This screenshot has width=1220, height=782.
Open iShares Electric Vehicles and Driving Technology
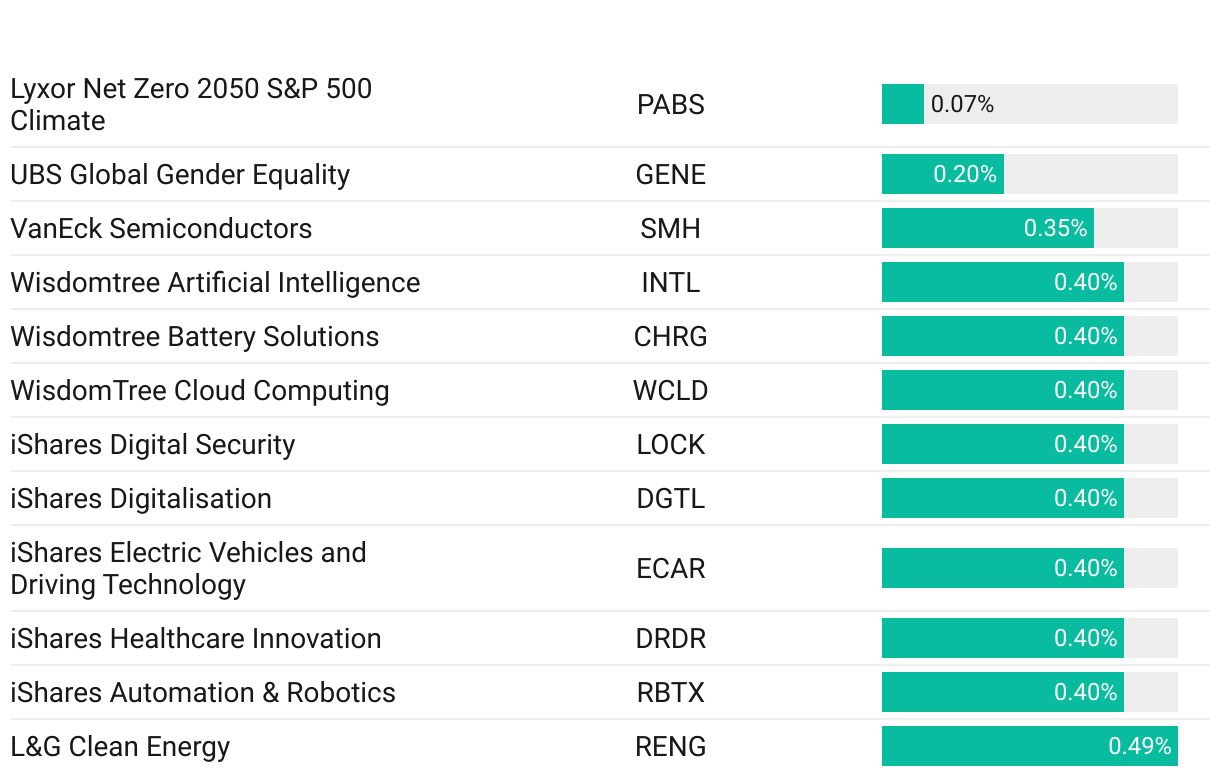pos(188,568)
